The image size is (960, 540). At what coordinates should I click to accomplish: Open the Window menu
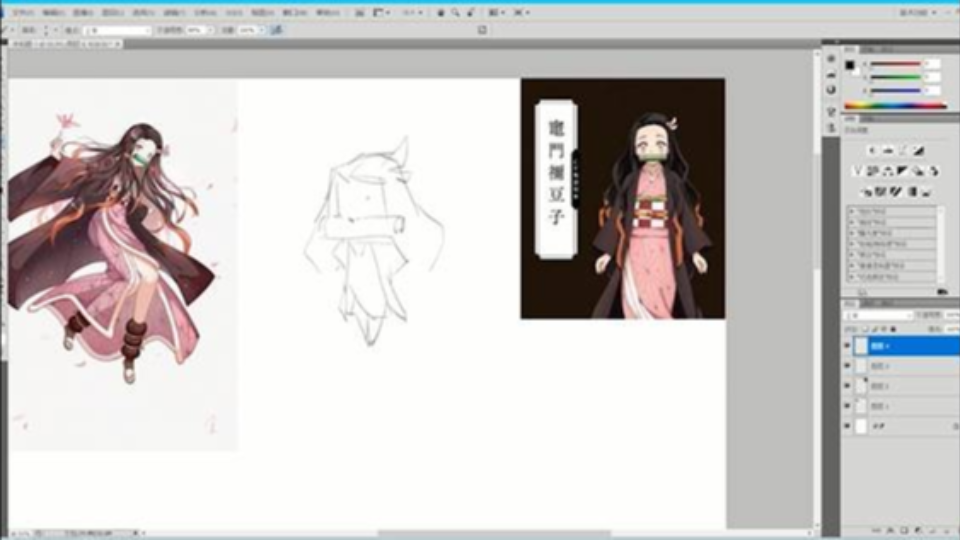pos(295,12)
